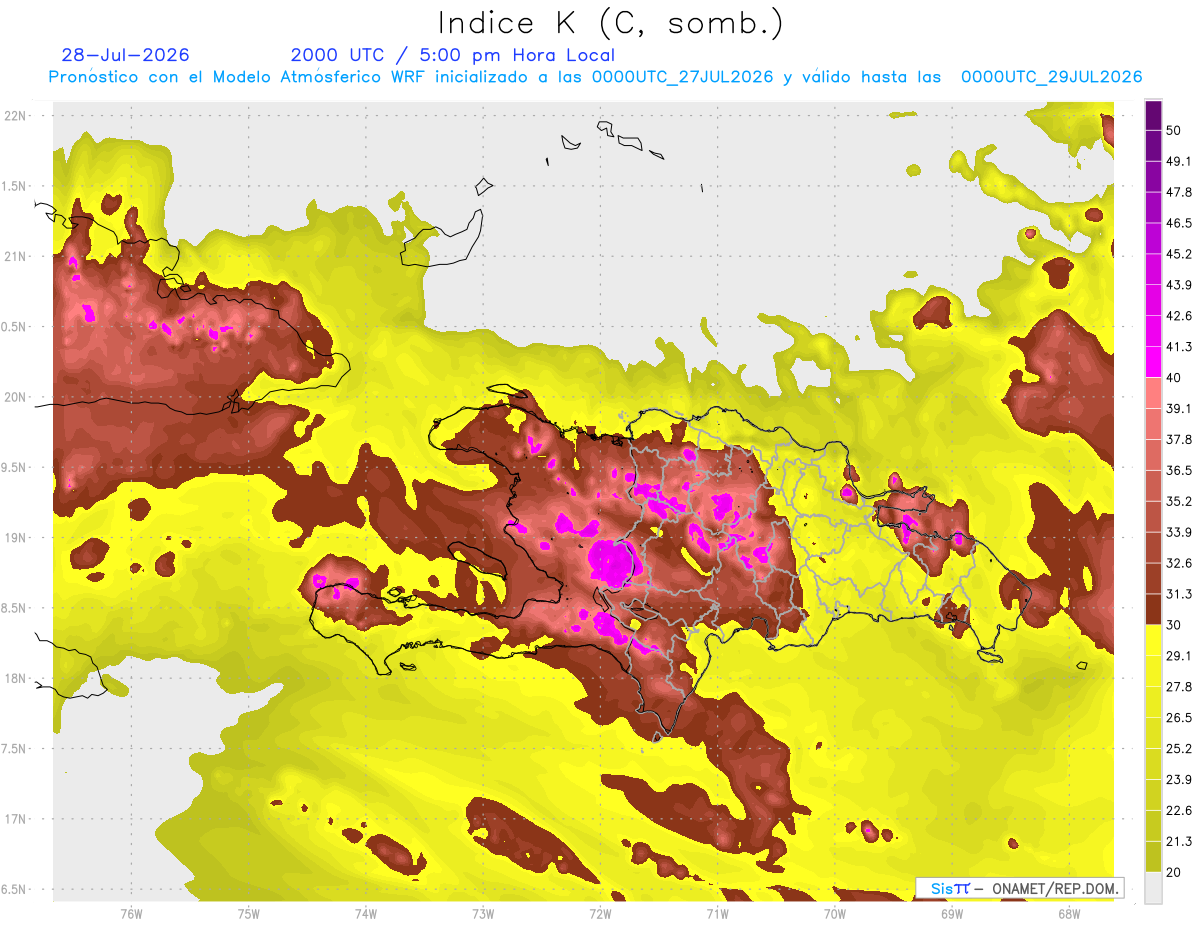1200x927 pixels.
Task: Click the "69W" longitude axis label
Action: [x=952, y=913]
